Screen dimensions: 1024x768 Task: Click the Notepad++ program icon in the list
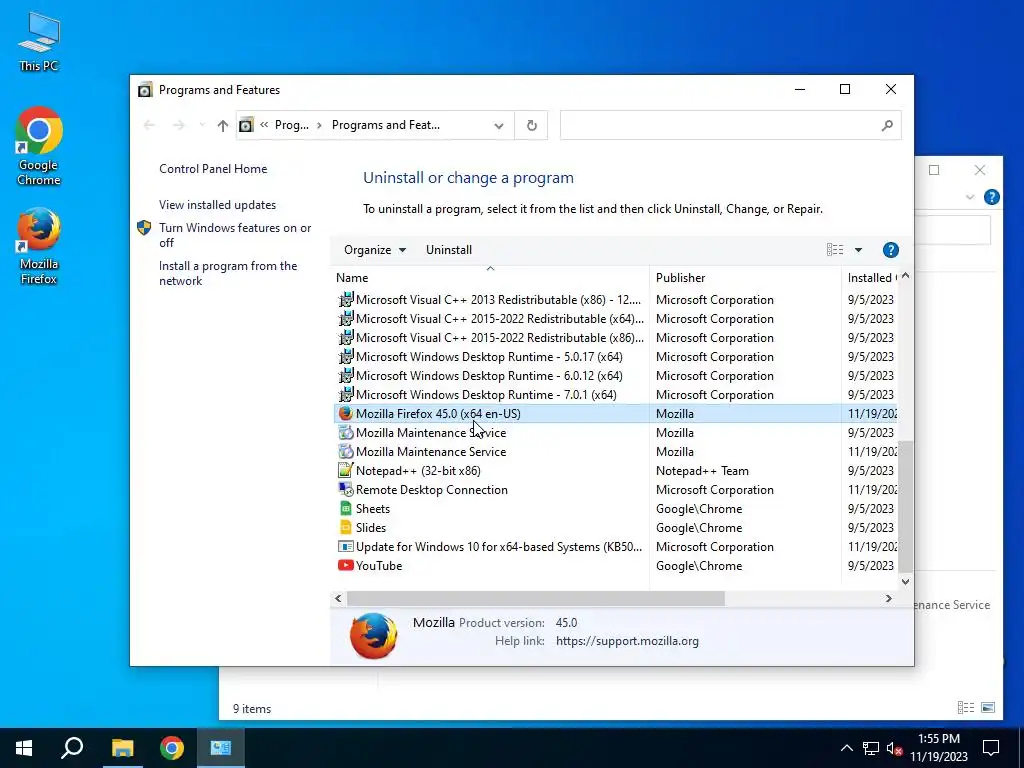click(345, 470)
